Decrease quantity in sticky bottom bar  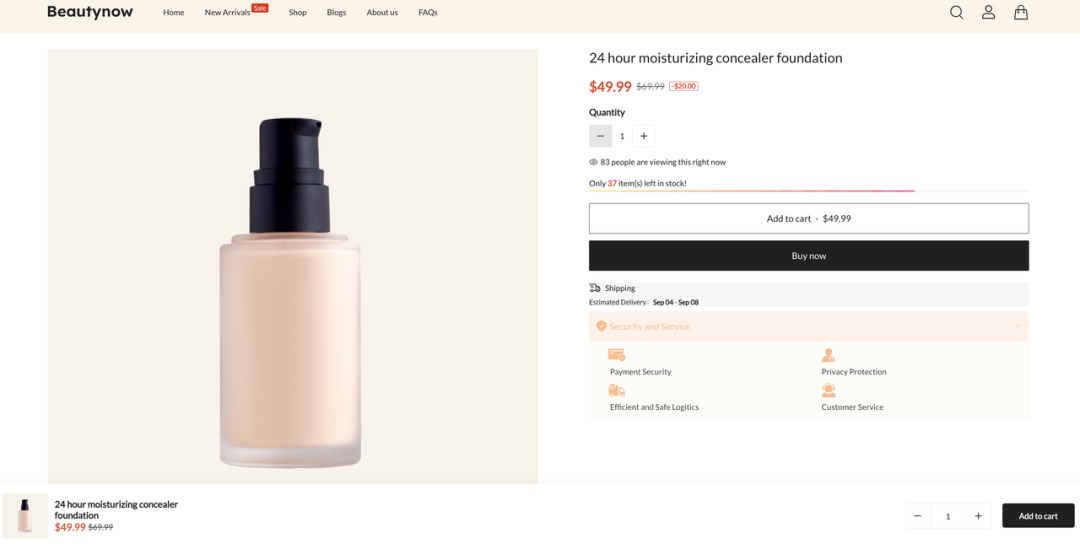(x=918, y=516)
